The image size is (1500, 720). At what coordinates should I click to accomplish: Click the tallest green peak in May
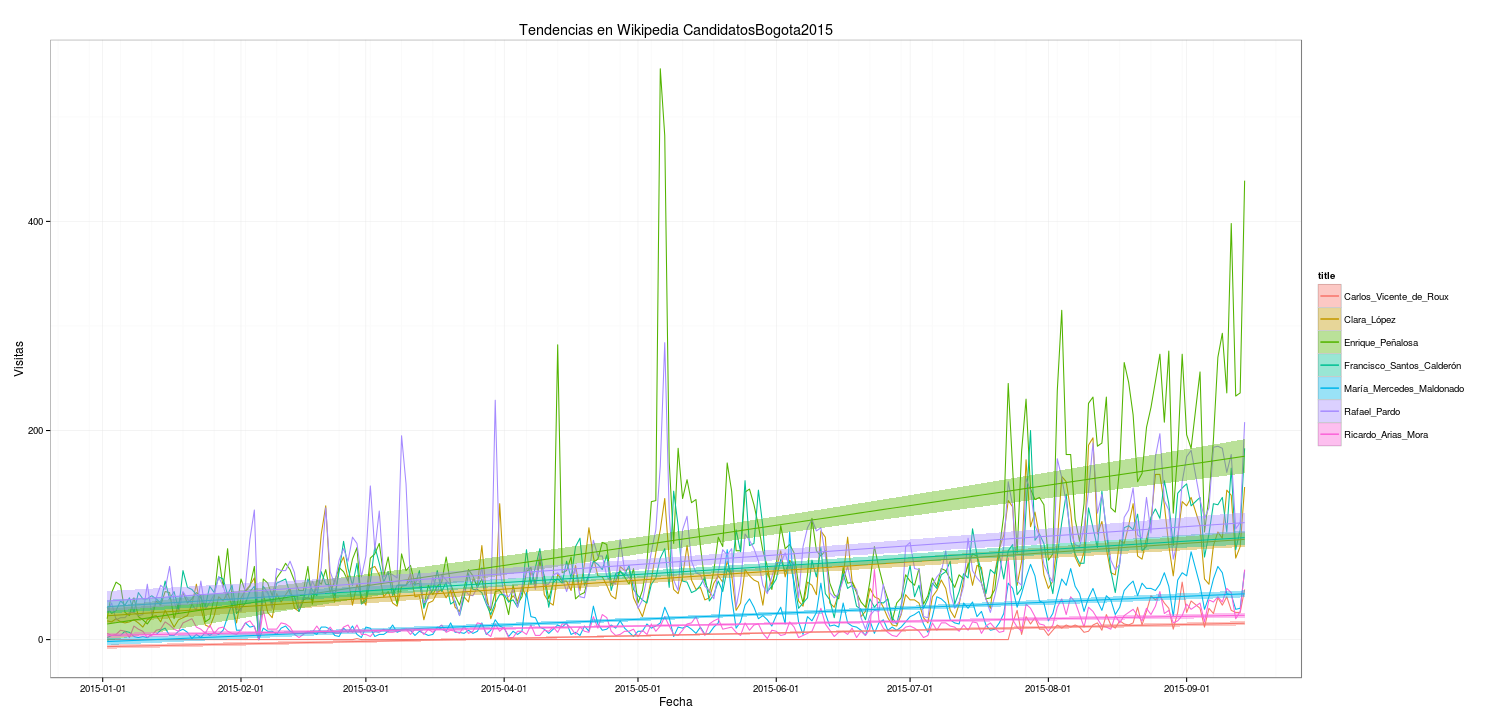pos(660,70)
